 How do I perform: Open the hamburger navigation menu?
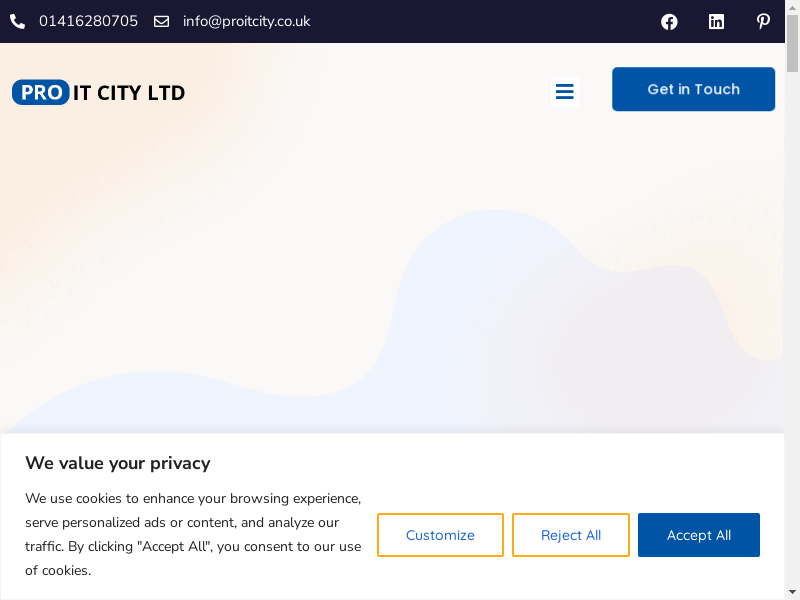point(564,92)
